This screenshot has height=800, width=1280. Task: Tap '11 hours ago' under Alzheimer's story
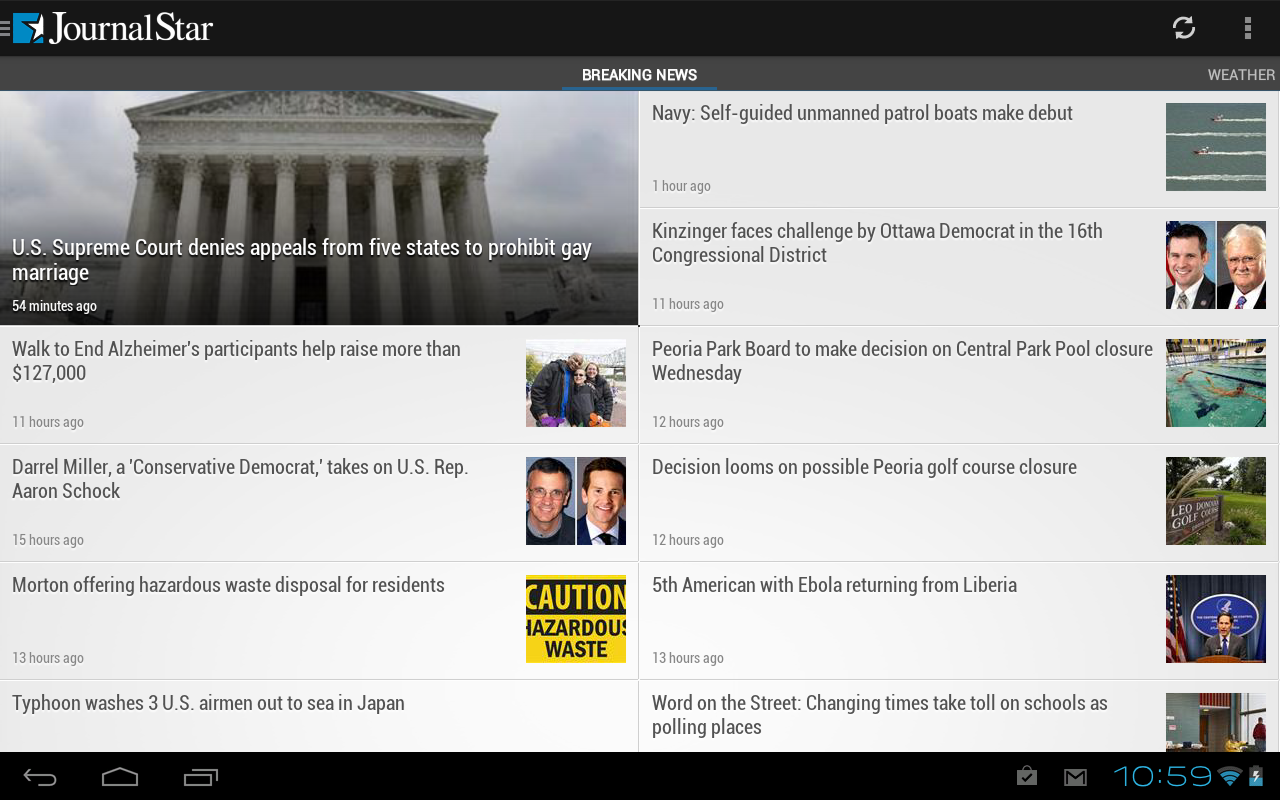[48, 422]
